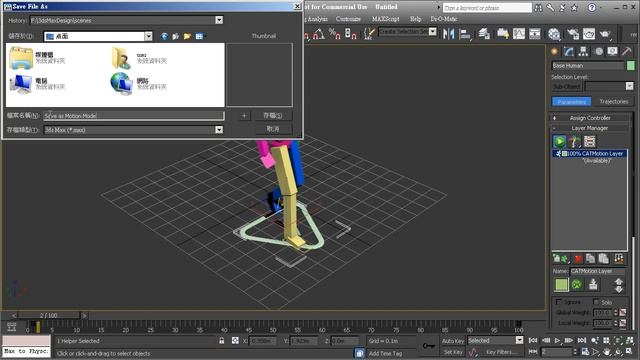Expand the Assign Controller rollout
This screenshot has height=360, width=640.
coord(590,118)
